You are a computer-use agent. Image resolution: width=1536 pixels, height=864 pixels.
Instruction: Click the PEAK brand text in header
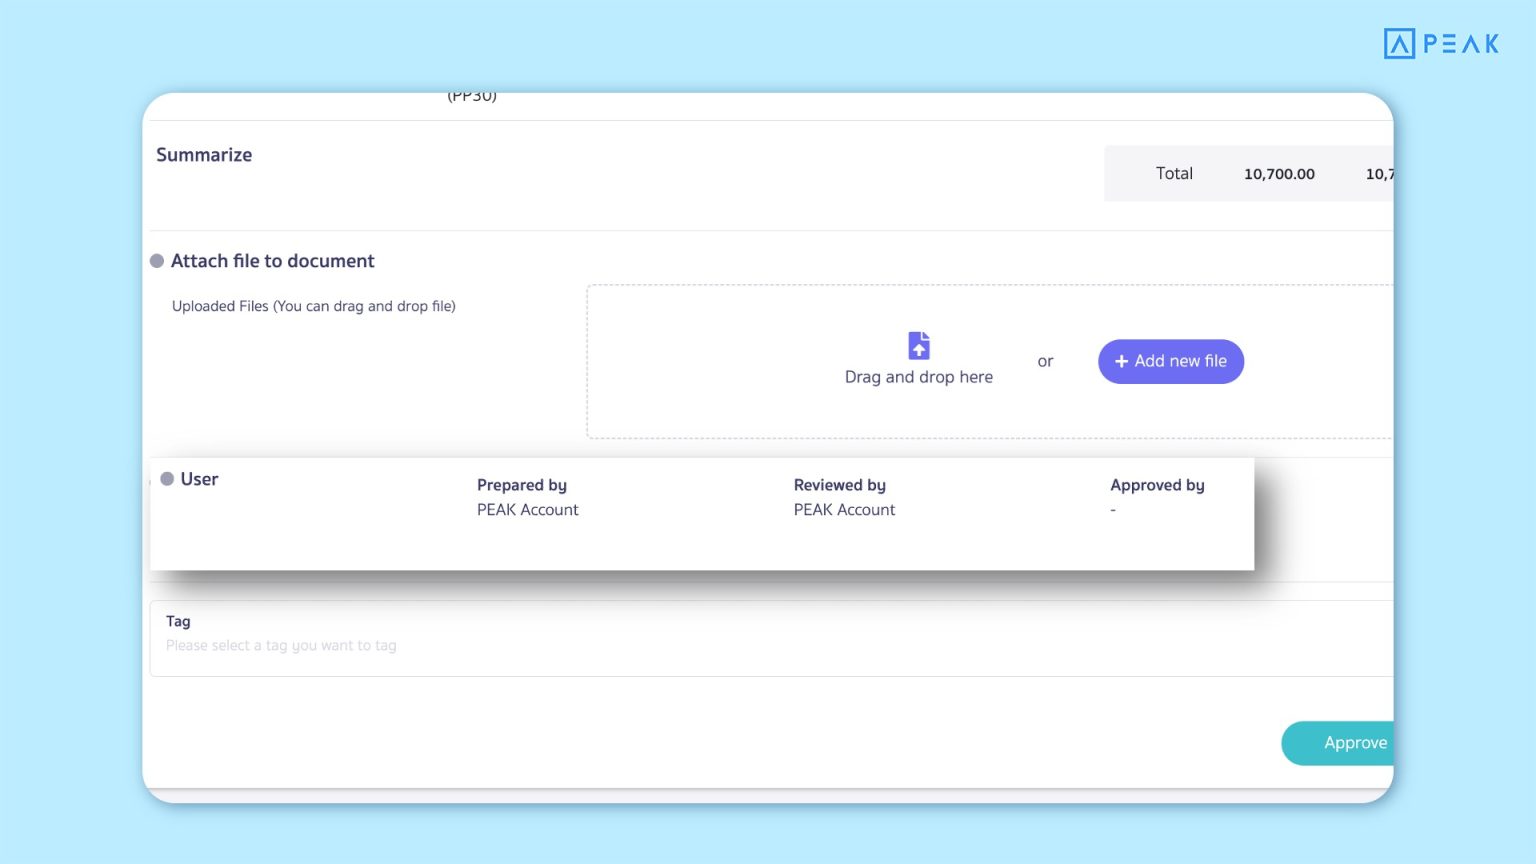click(1460, 44)
